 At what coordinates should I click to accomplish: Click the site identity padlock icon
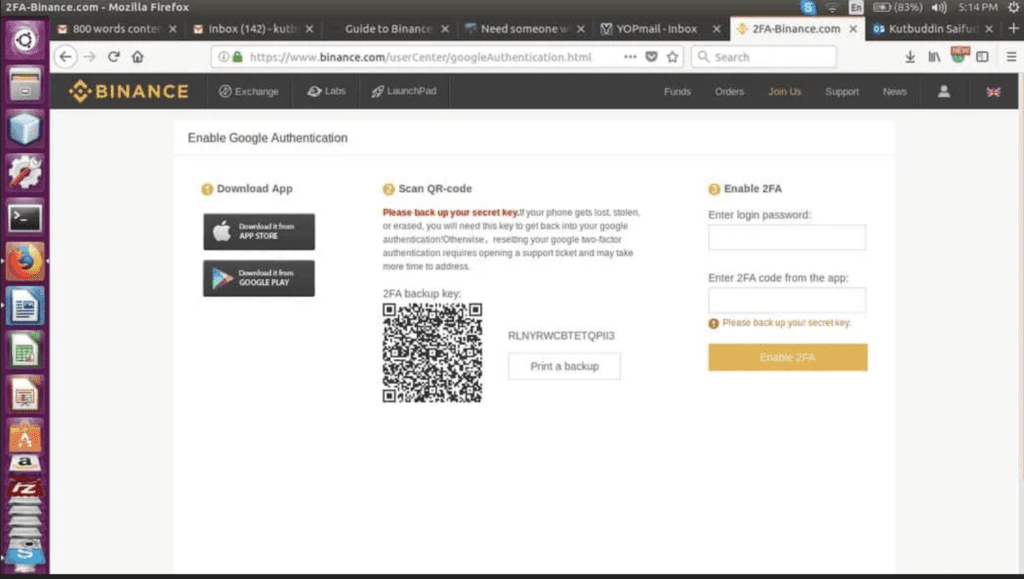(238, 57)
